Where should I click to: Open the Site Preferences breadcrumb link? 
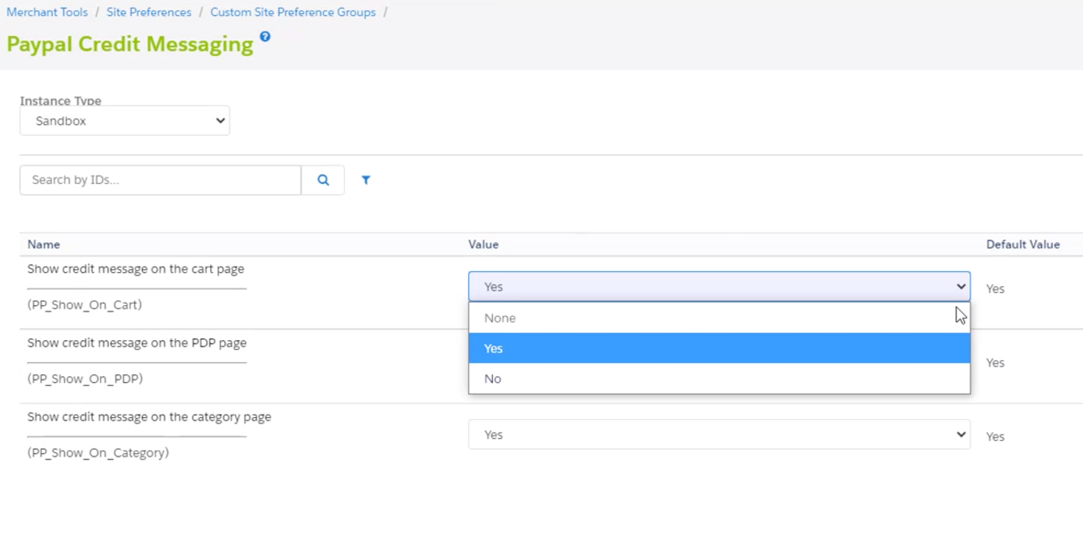tap(149, 12)
